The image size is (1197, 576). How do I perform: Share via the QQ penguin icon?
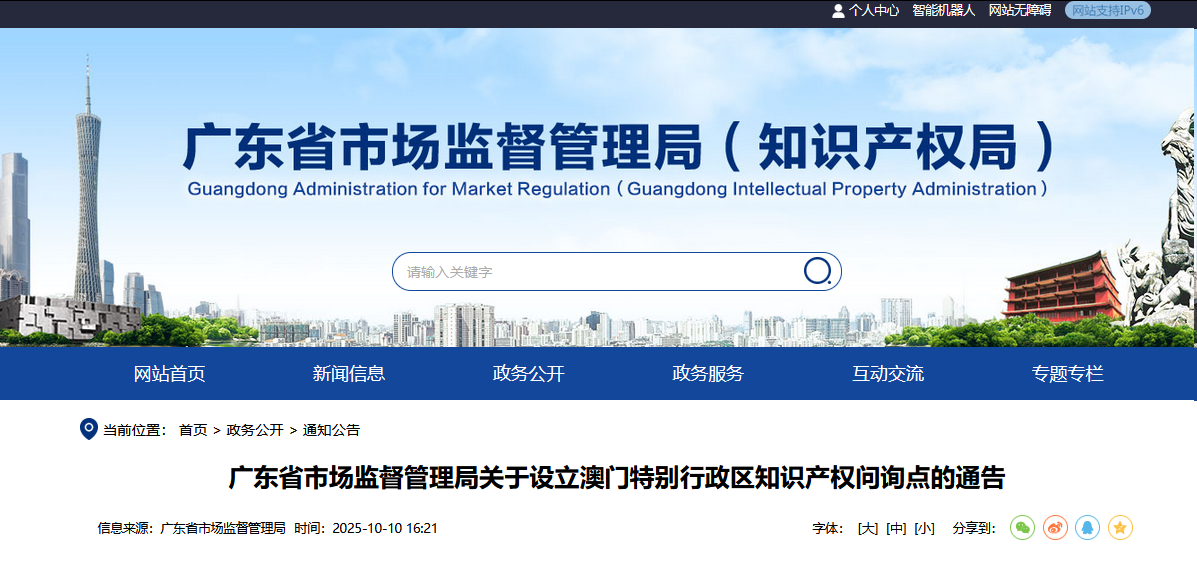[x=1087, y=528]
